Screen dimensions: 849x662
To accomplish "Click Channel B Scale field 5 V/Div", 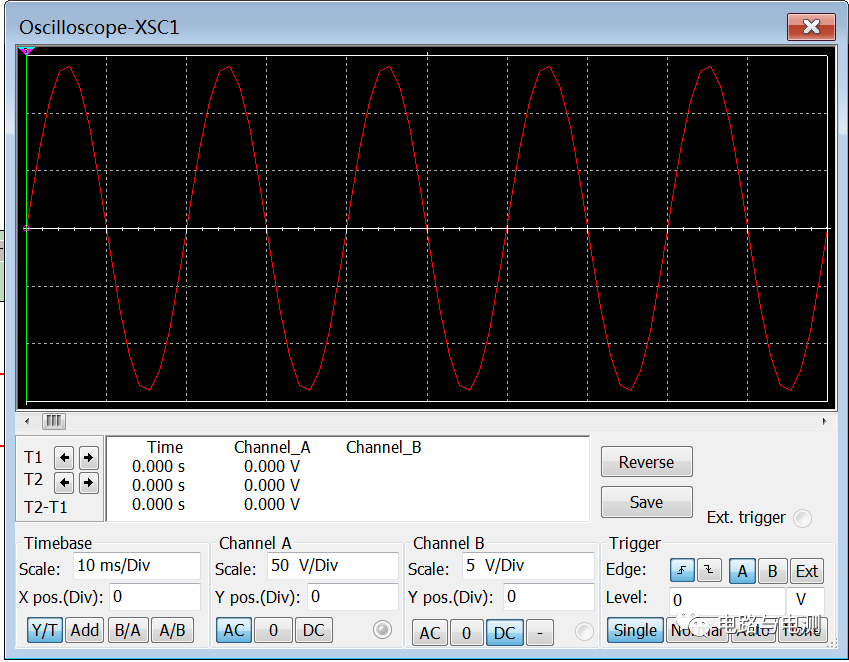I will click(528, 566).
